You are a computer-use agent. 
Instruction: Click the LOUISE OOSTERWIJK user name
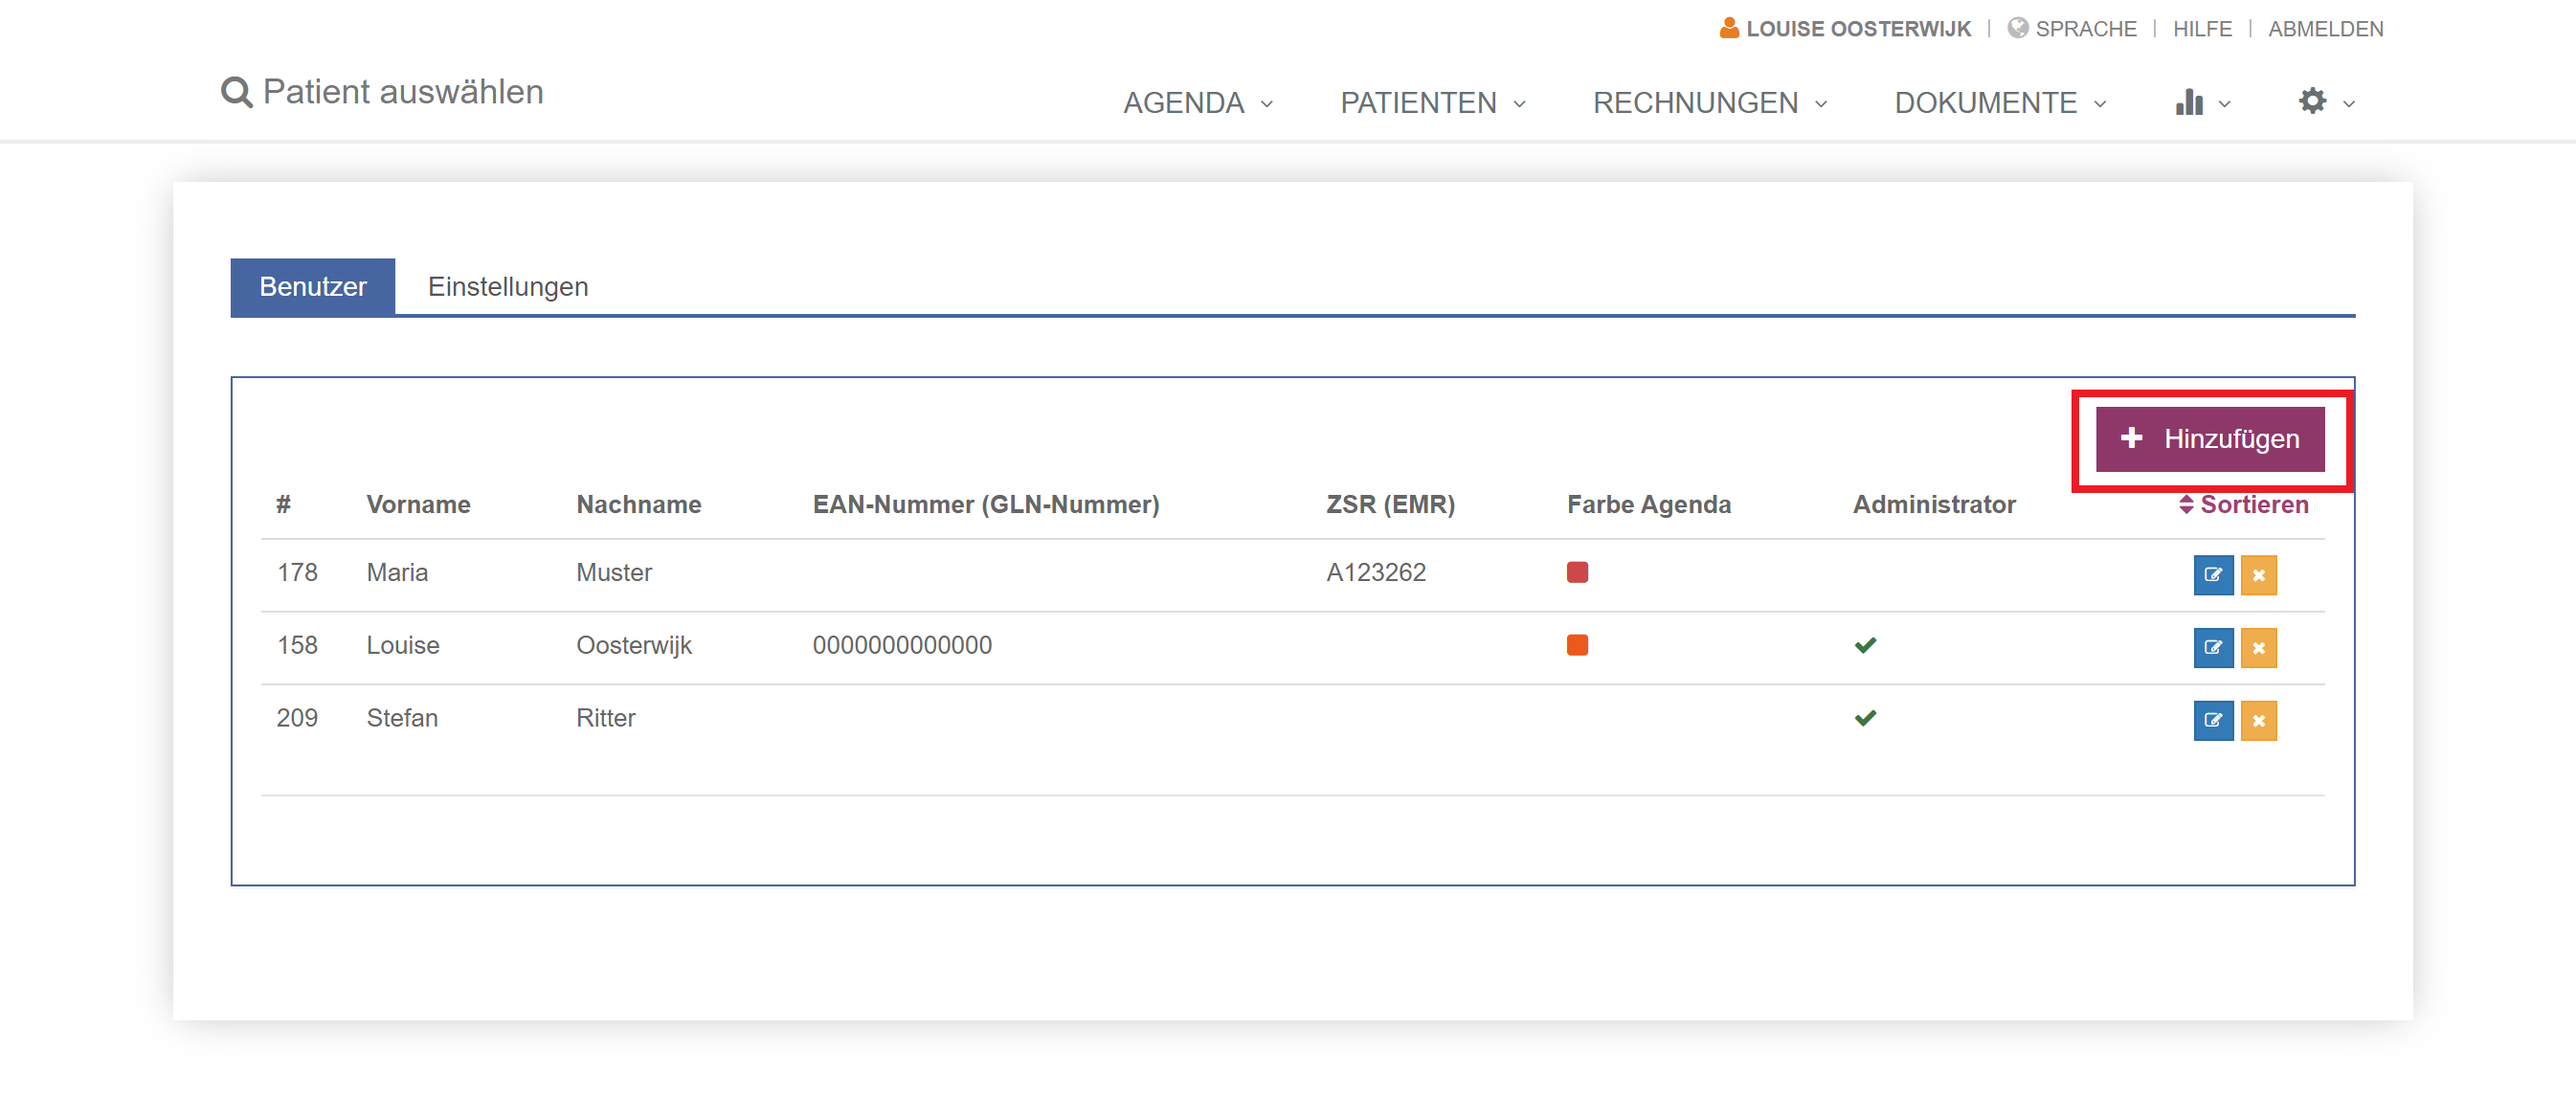[x=1858, y=29]
